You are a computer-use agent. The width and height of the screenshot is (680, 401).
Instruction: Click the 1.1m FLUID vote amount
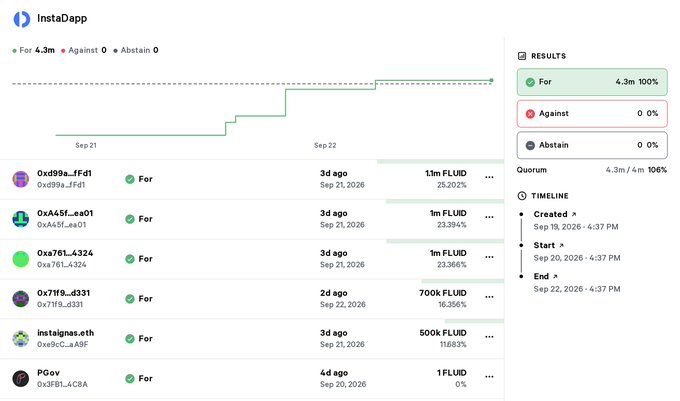point(446,173)
